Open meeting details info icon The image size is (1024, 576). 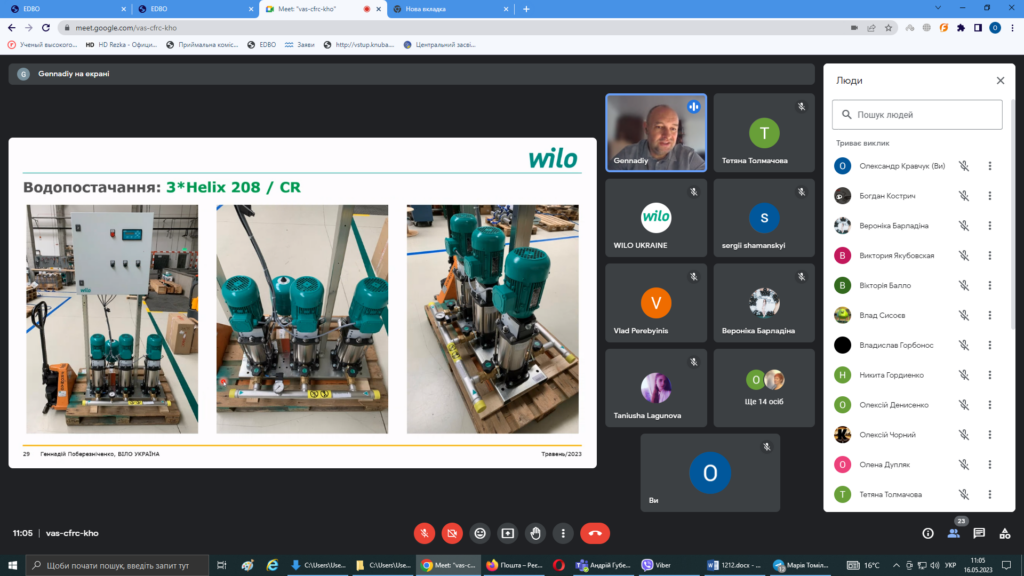tap(928, 534)
